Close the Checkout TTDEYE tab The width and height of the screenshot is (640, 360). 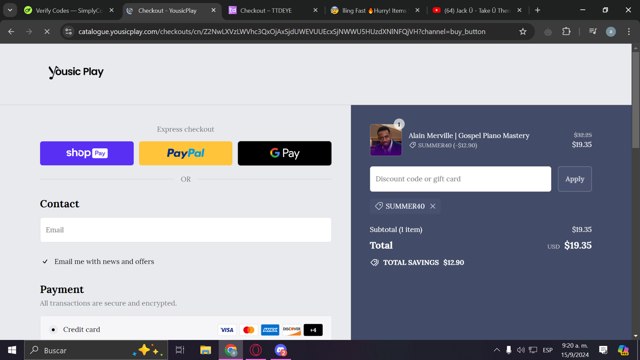315,10
